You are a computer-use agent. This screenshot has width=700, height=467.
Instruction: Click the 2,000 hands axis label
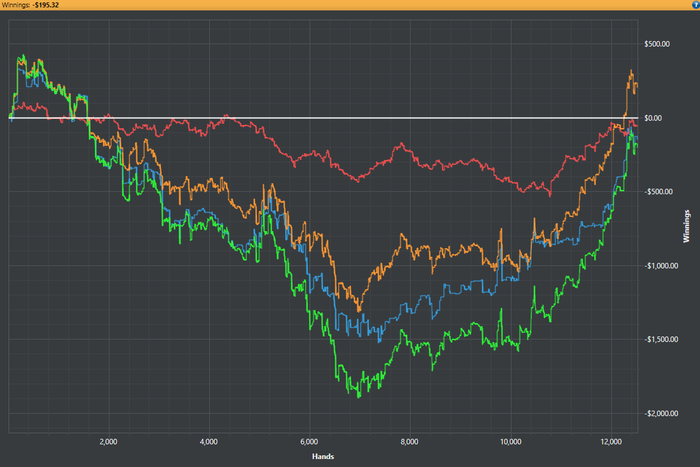coord(108,442)
